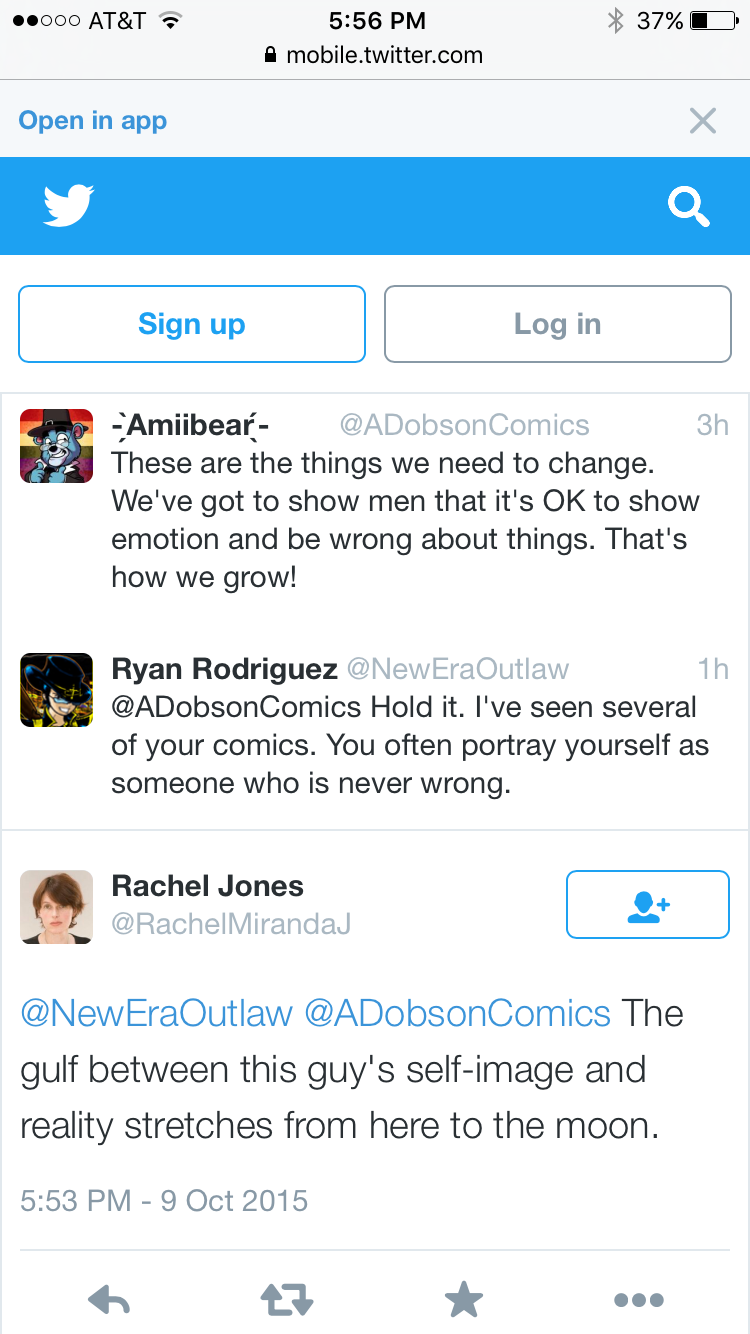Open the Ryan Rodriguez name link
Screen dimensions: 750x1334
pos(224,669)
